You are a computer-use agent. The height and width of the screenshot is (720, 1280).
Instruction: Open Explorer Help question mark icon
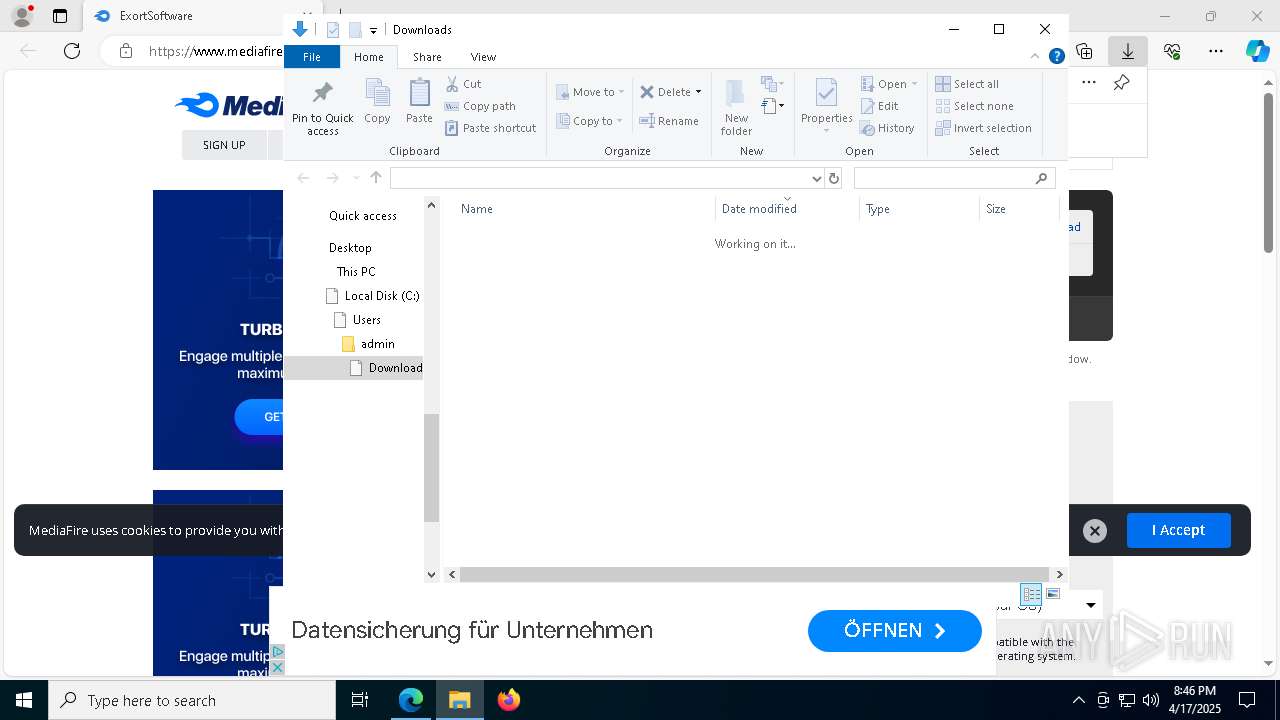(1056, 56)
